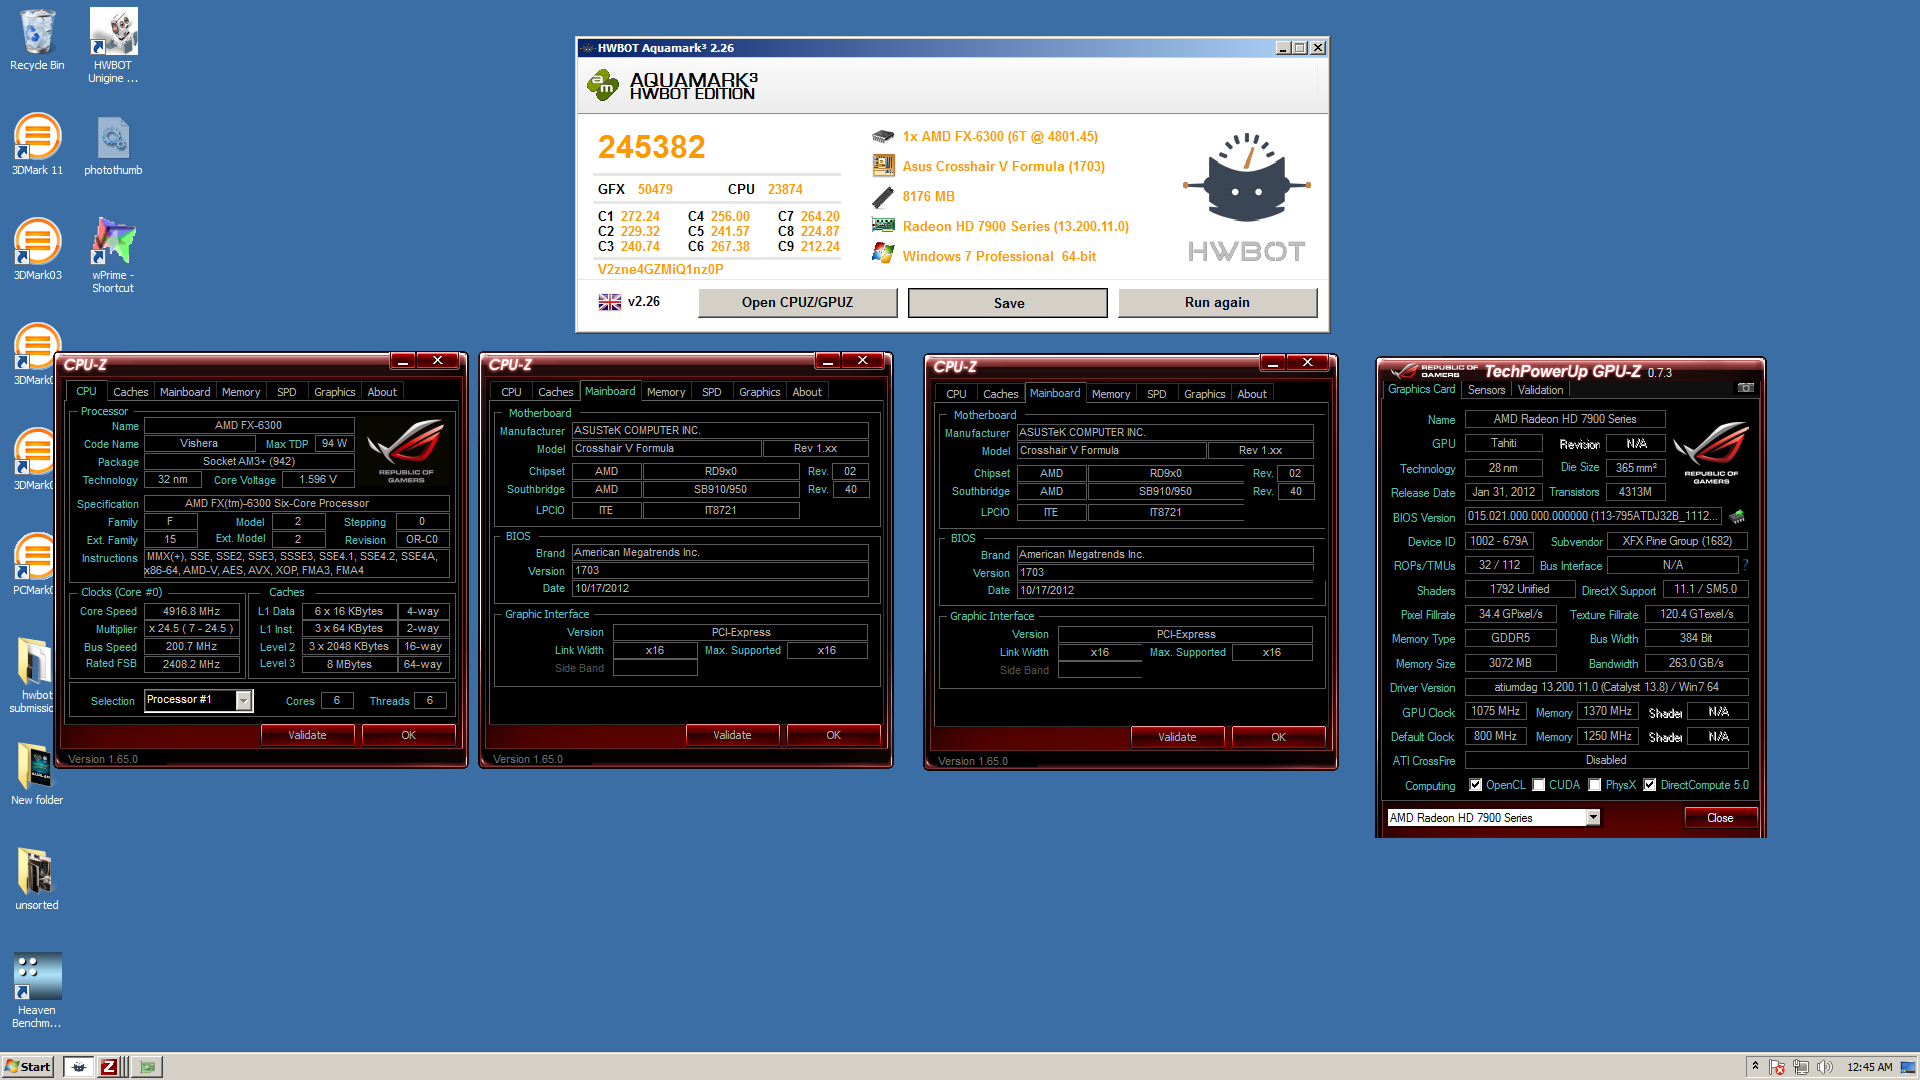1920x1080 pixels.
Task: Launch the 3DMark03 desktop shortcut
Action: click(x=37, y=250)
